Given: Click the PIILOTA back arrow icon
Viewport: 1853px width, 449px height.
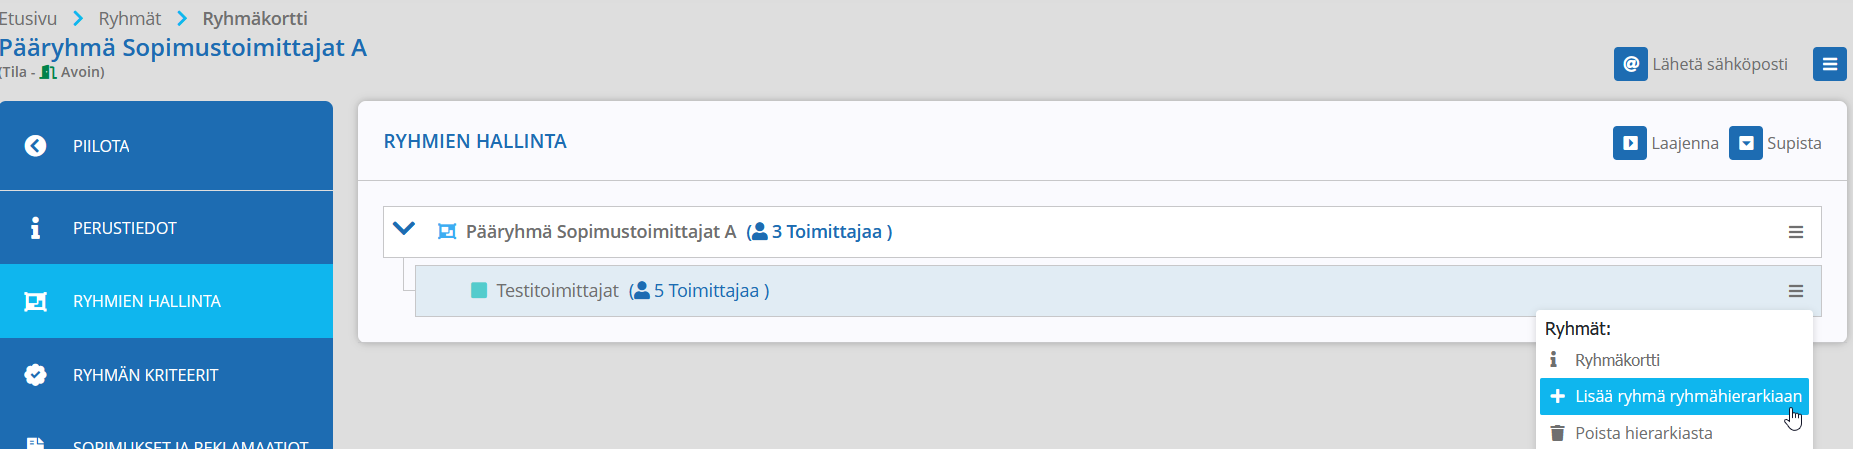Looking at the screenshot, I should 35,146.
